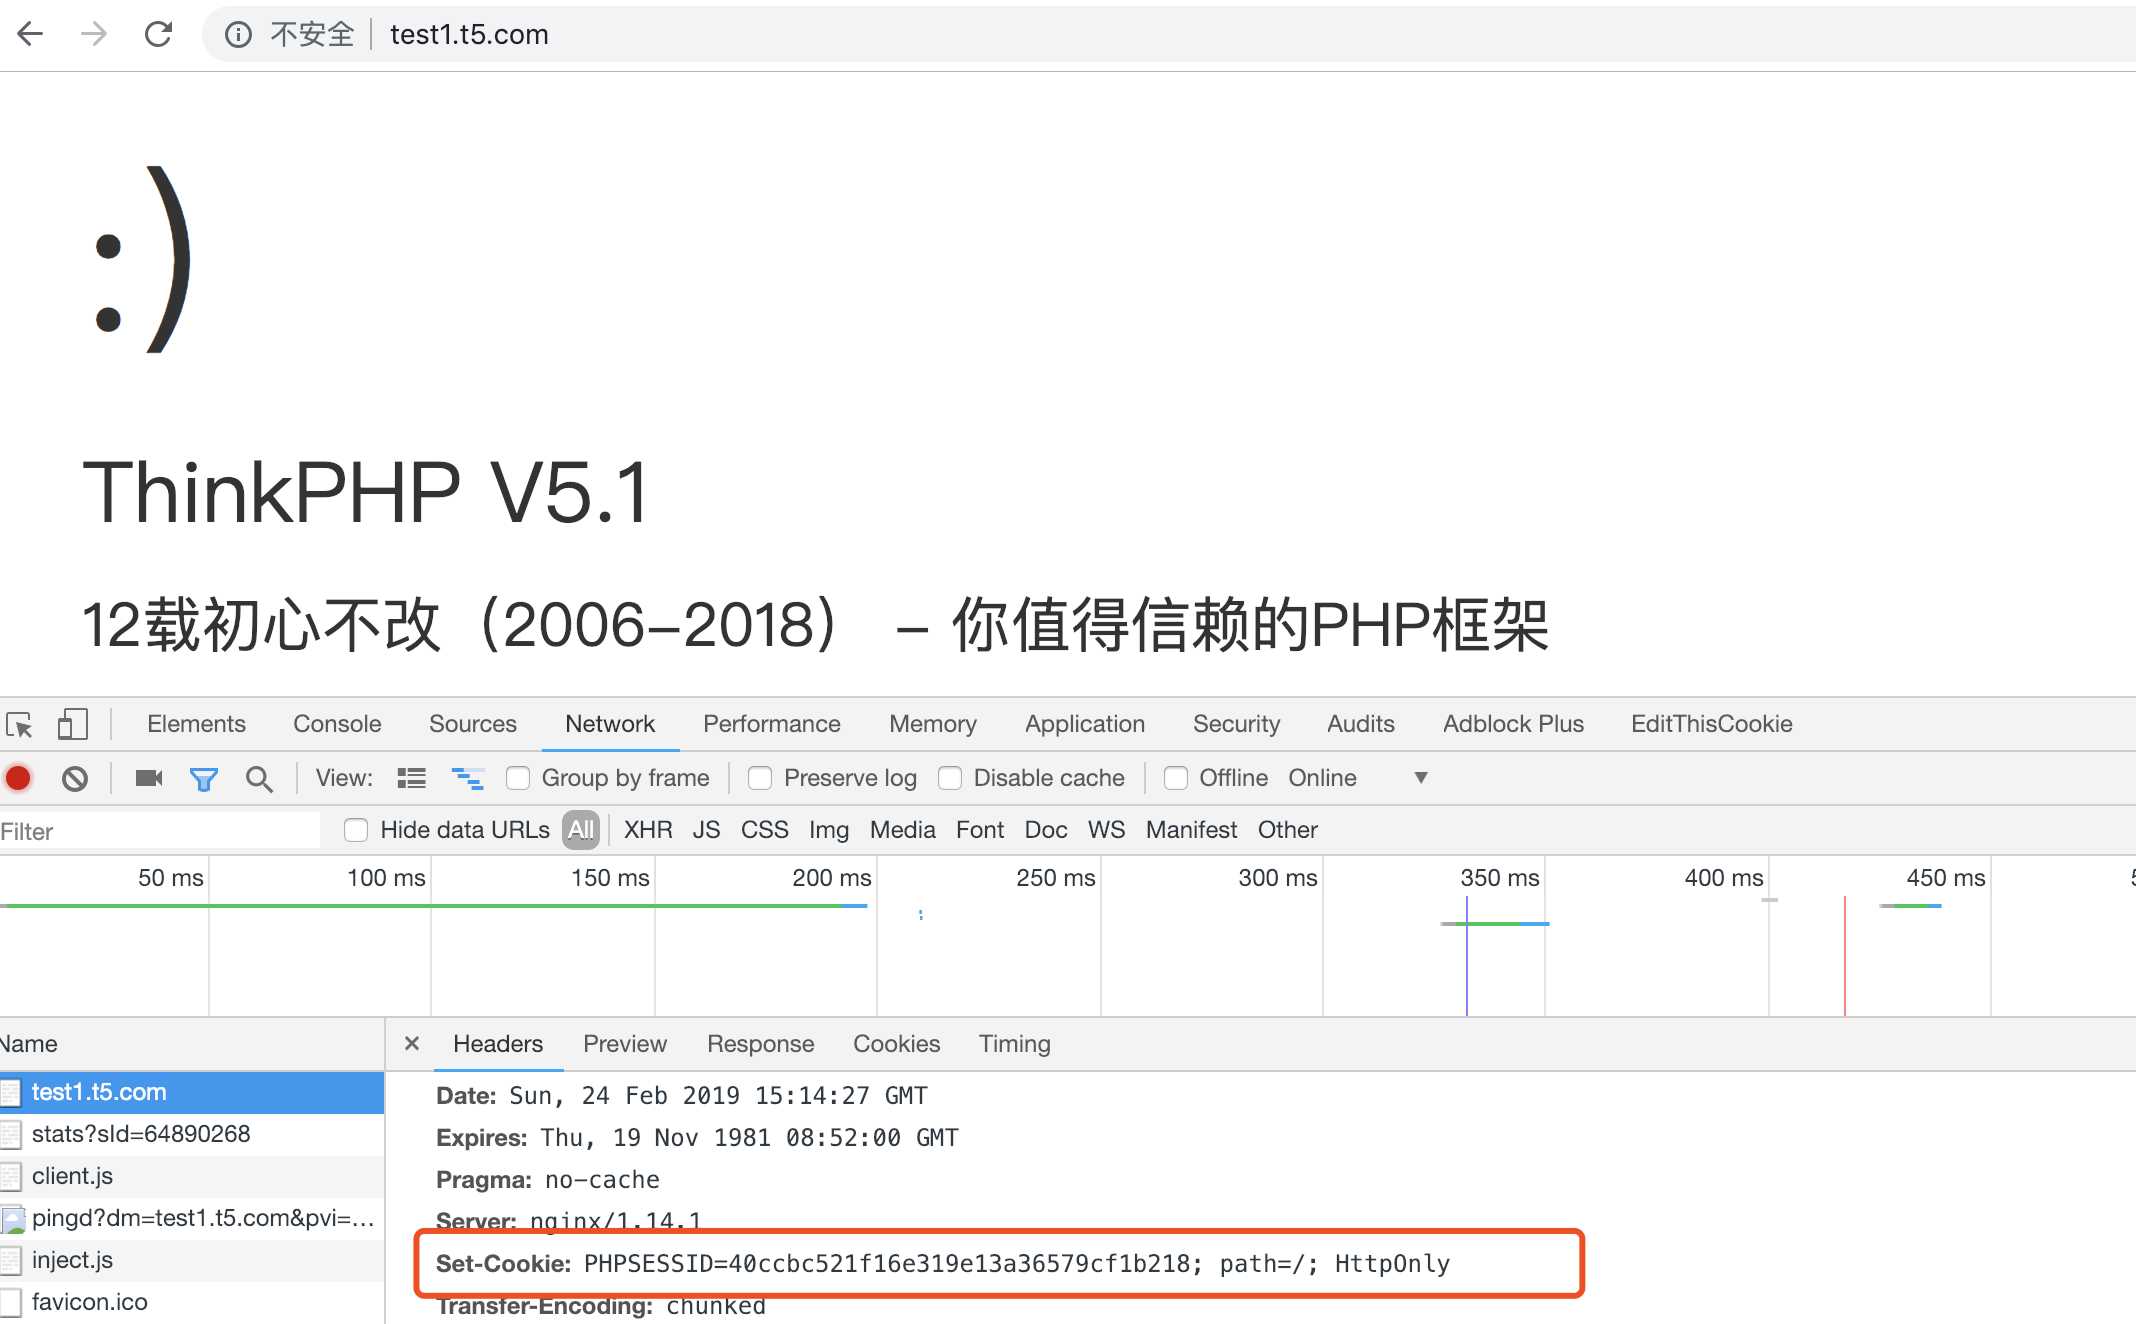Select the All request filter
The width and height of the screenshot is (2136, 1324).
pos(581,830)
